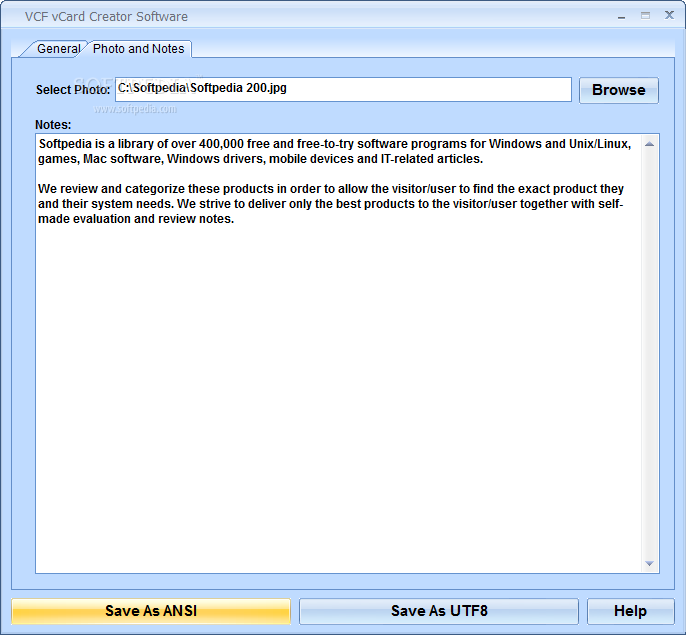
Task: Save the vCard as ANSI
Action: click(x=151, y=611)
